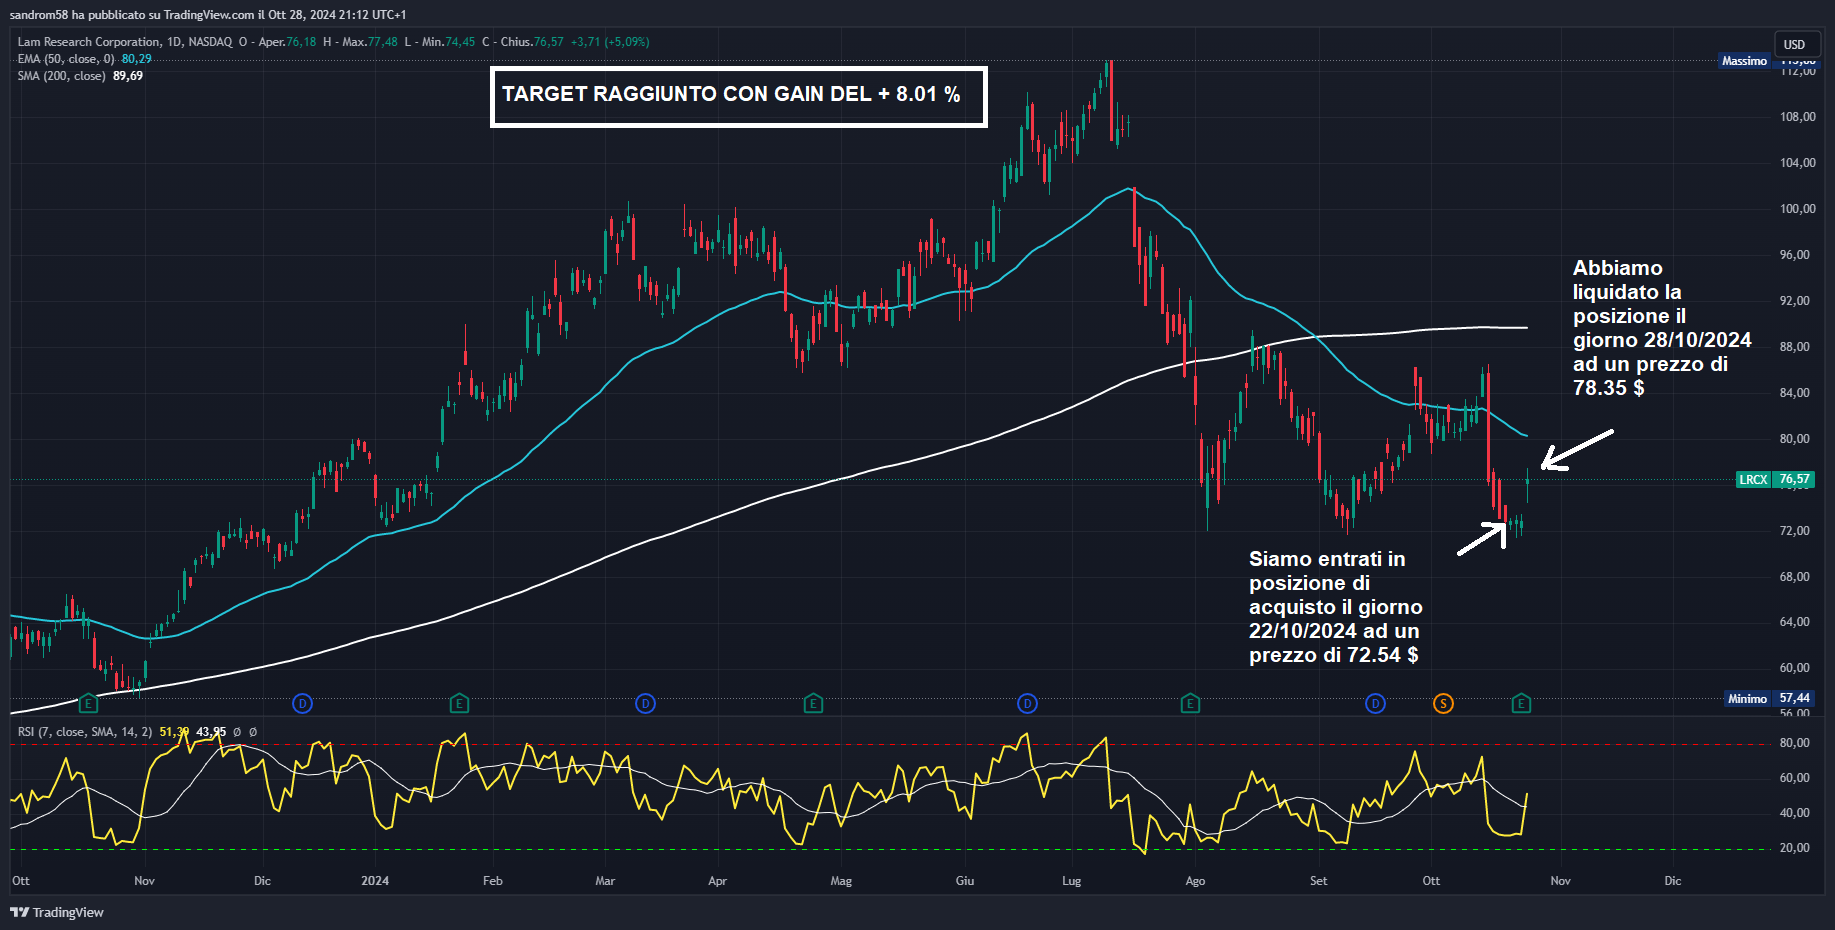The image size is (1835, 930).
Task: Click the LRCX current price label 76,57
Action: pyautogui.click(x=1774, y=480)
